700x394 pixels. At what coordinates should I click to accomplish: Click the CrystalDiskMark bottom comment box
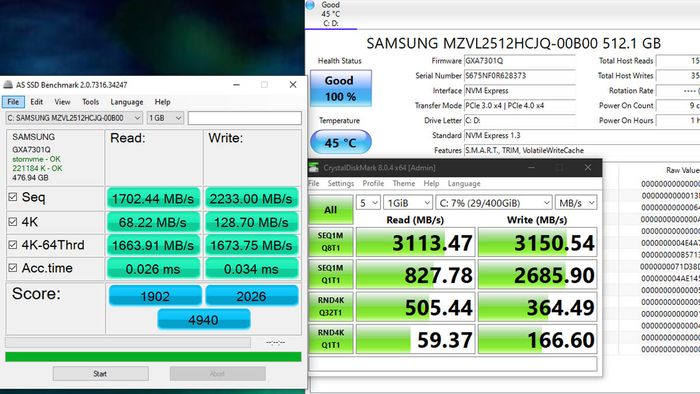pos(453,363)
